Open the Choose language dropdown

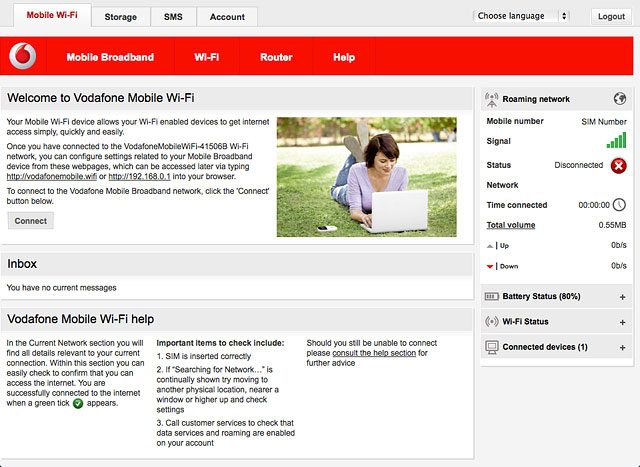(x=521, y=16)
